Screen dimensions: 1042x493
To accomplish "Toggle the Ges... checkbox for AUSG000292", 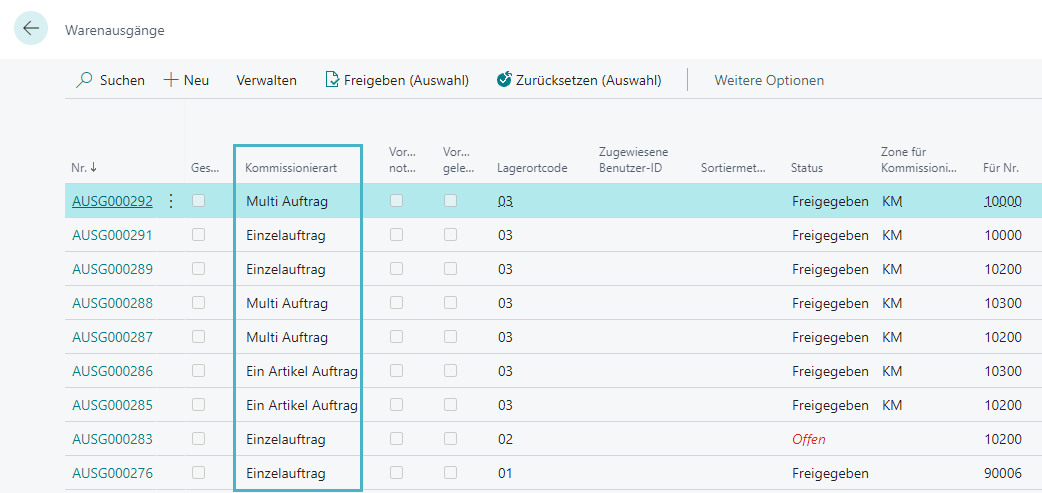I will point(198,201).
